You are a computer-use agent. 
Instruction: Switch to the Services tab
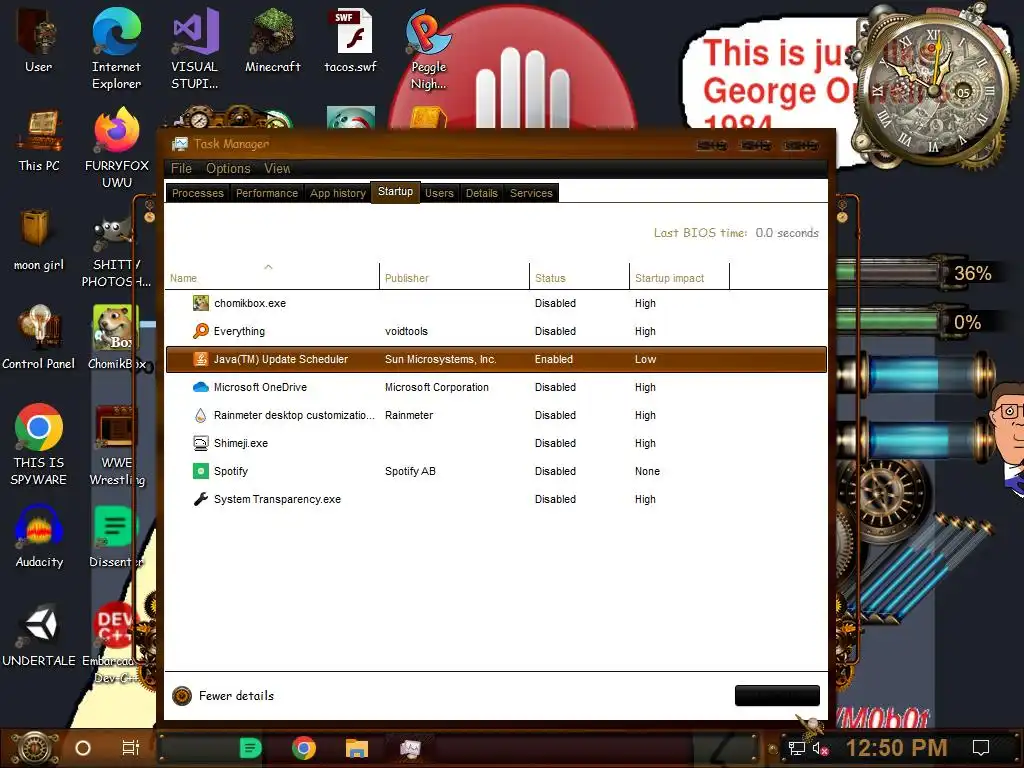pos(531,193)
